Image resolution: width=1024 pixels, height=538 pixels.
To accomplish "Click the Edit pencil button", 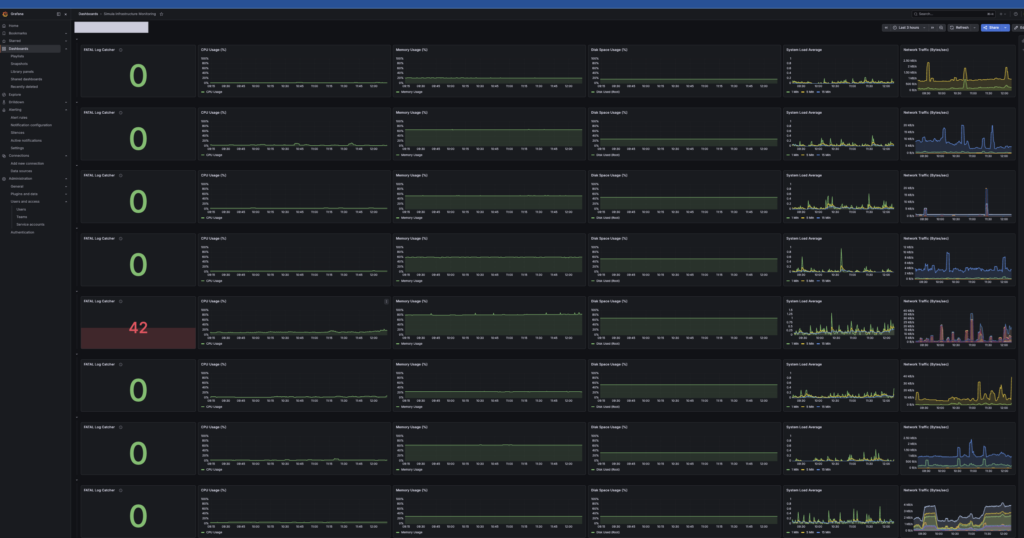I will click(1017, 27).
